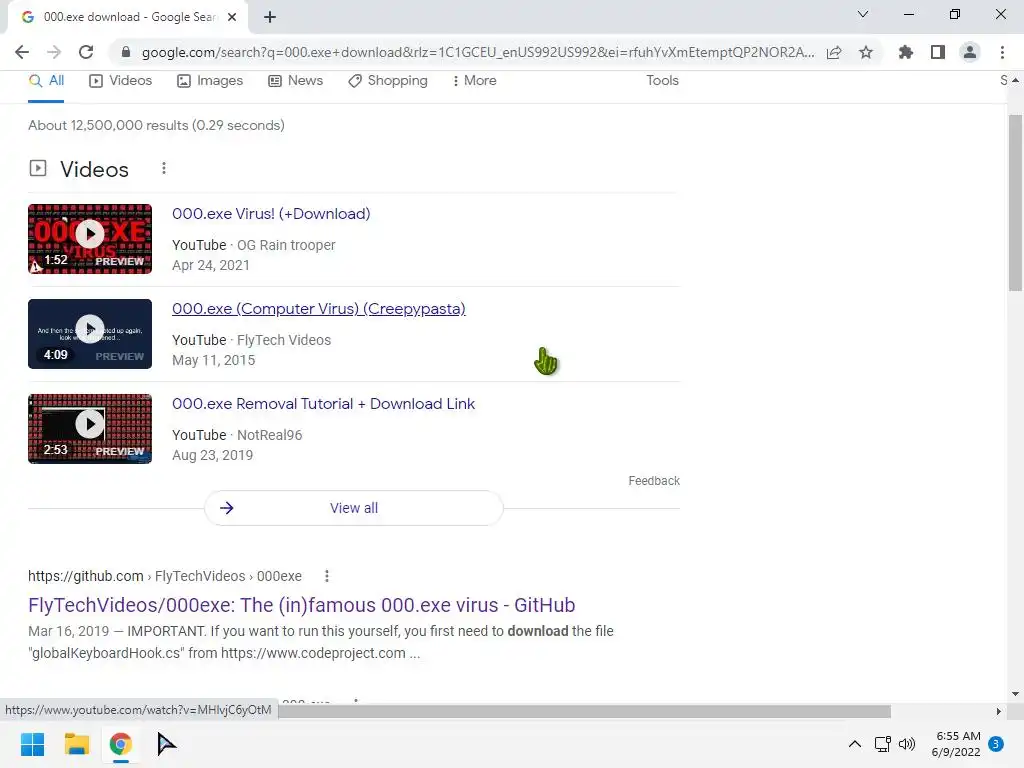Open the FlyTechVideos/000exe GitHub result
This screenshot has height=768, width=1024.
point(302,605)
